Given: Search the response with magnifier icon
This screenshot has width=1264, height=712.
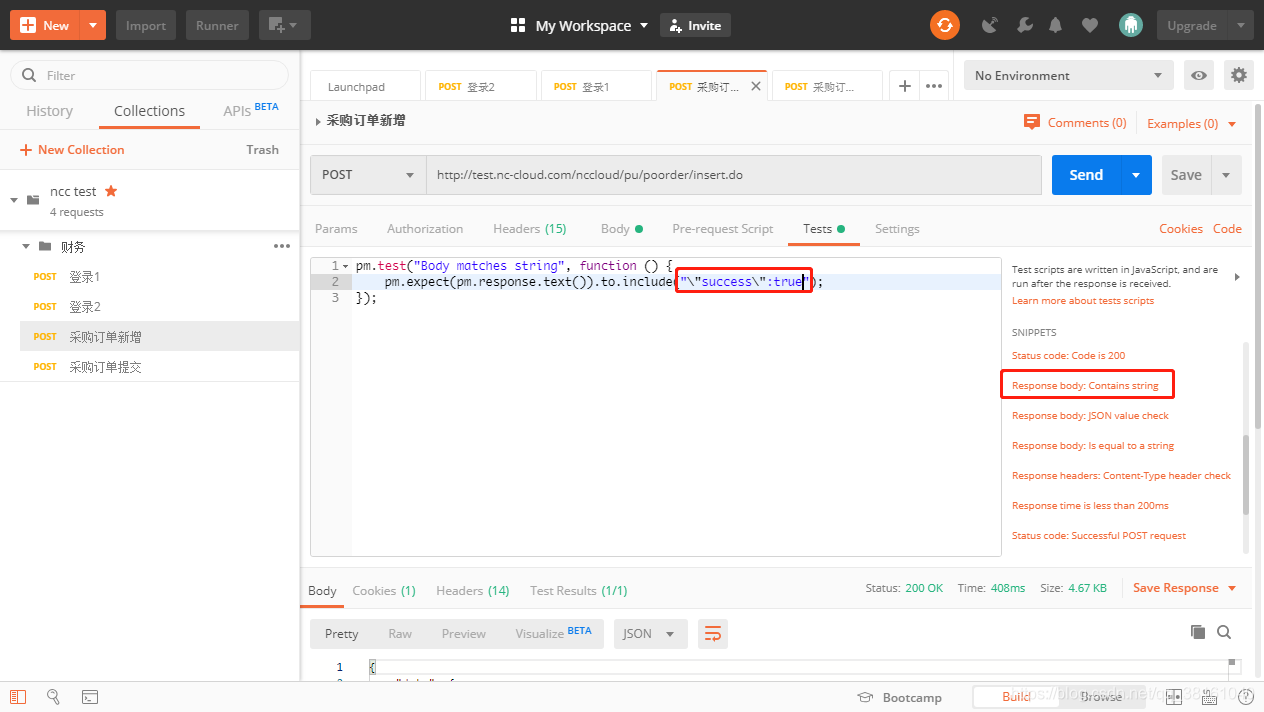Looking at the screenshot, I should pyautogui.click(x=1224, y=632).
